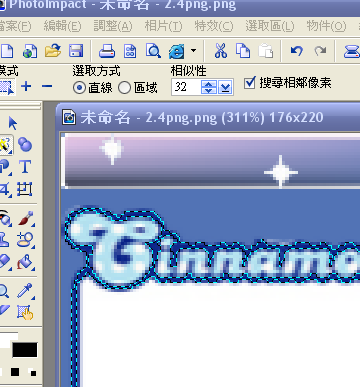360x387 pixels.
Task: Select the blue spheres Z-merge tool
Action: click(x=25, y=145)
